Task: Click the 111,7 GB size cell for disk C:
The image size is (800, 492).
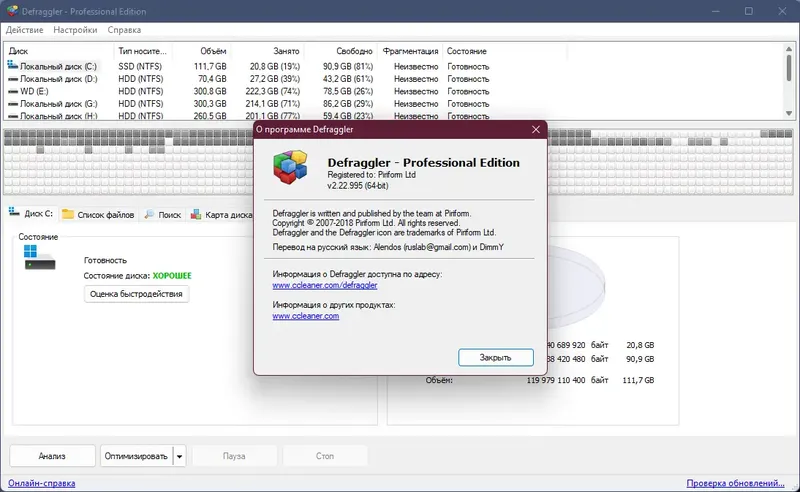Action: (210, 66)
